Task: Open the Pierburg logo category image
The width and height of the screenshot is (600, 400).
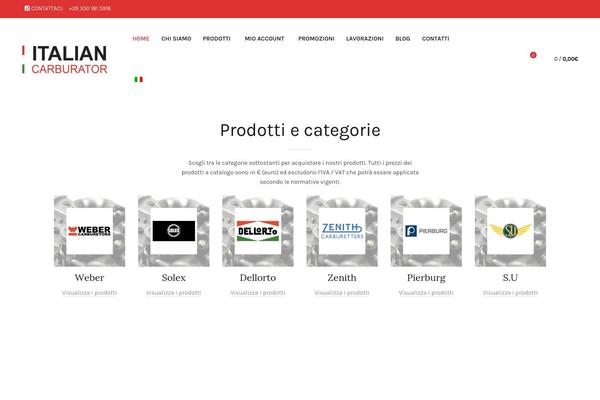Action: click(x=426, y=231)
